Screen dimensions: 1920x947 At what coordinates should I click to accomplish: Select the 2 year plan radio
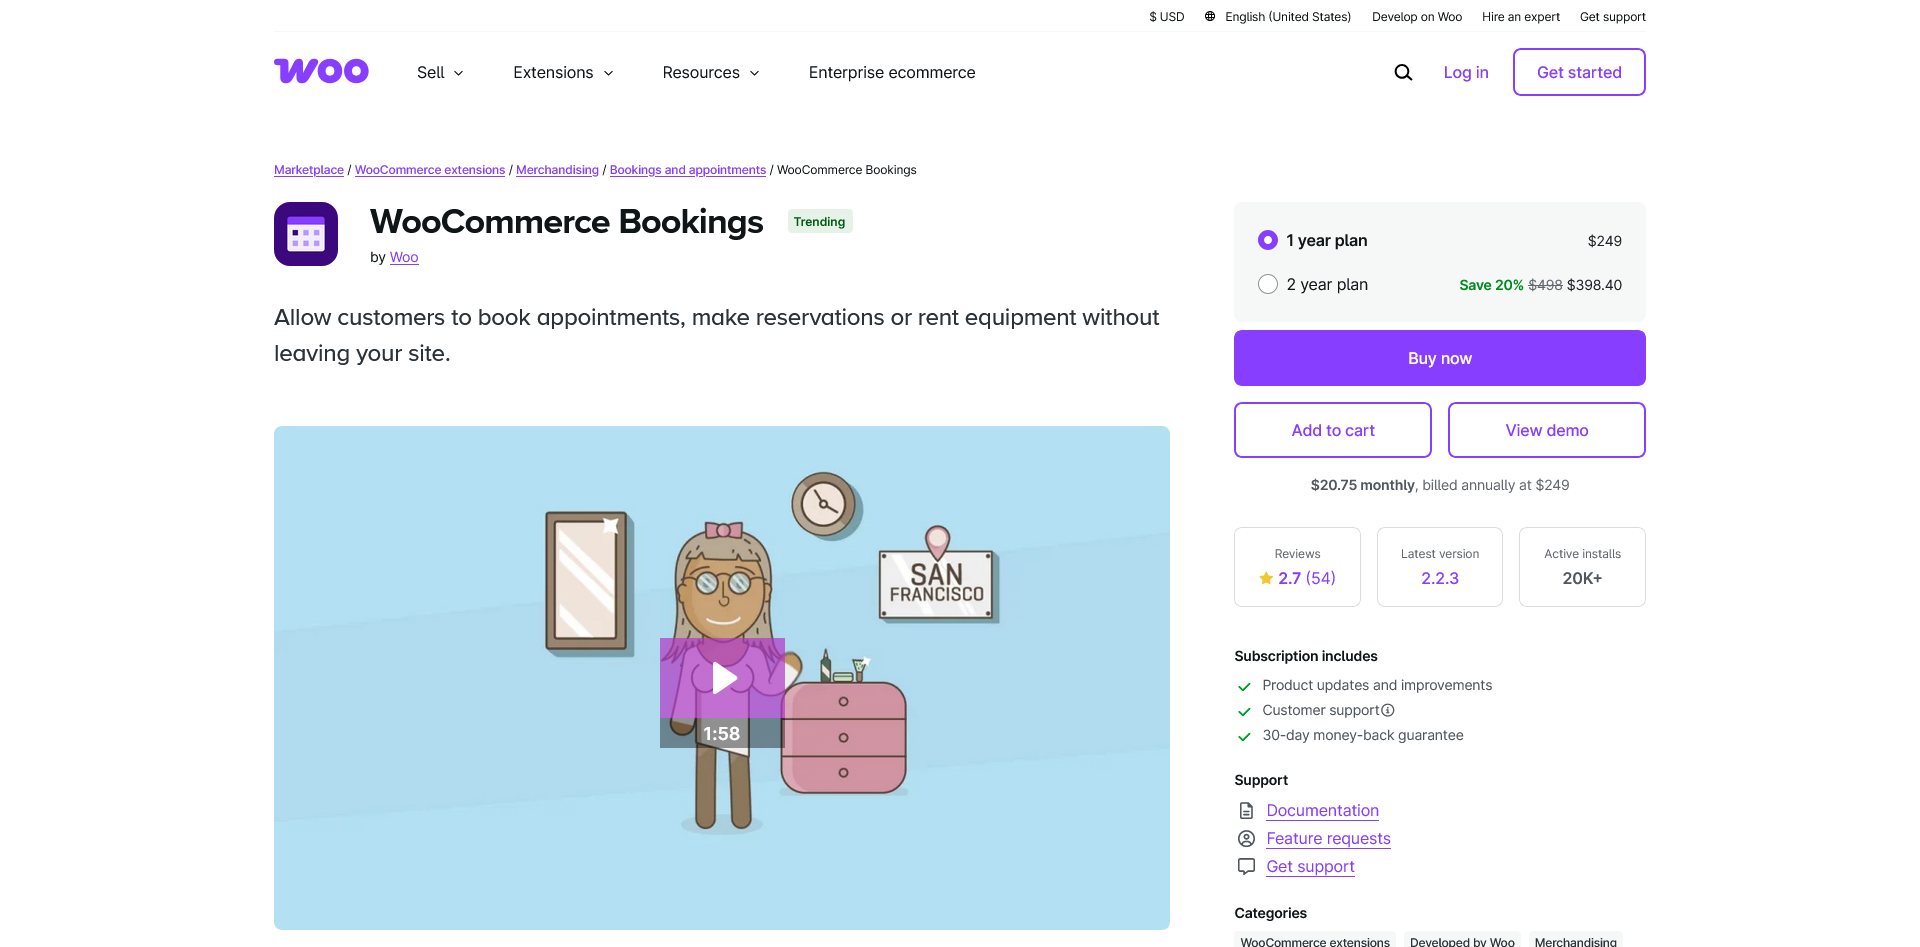tap(1268, 284)
